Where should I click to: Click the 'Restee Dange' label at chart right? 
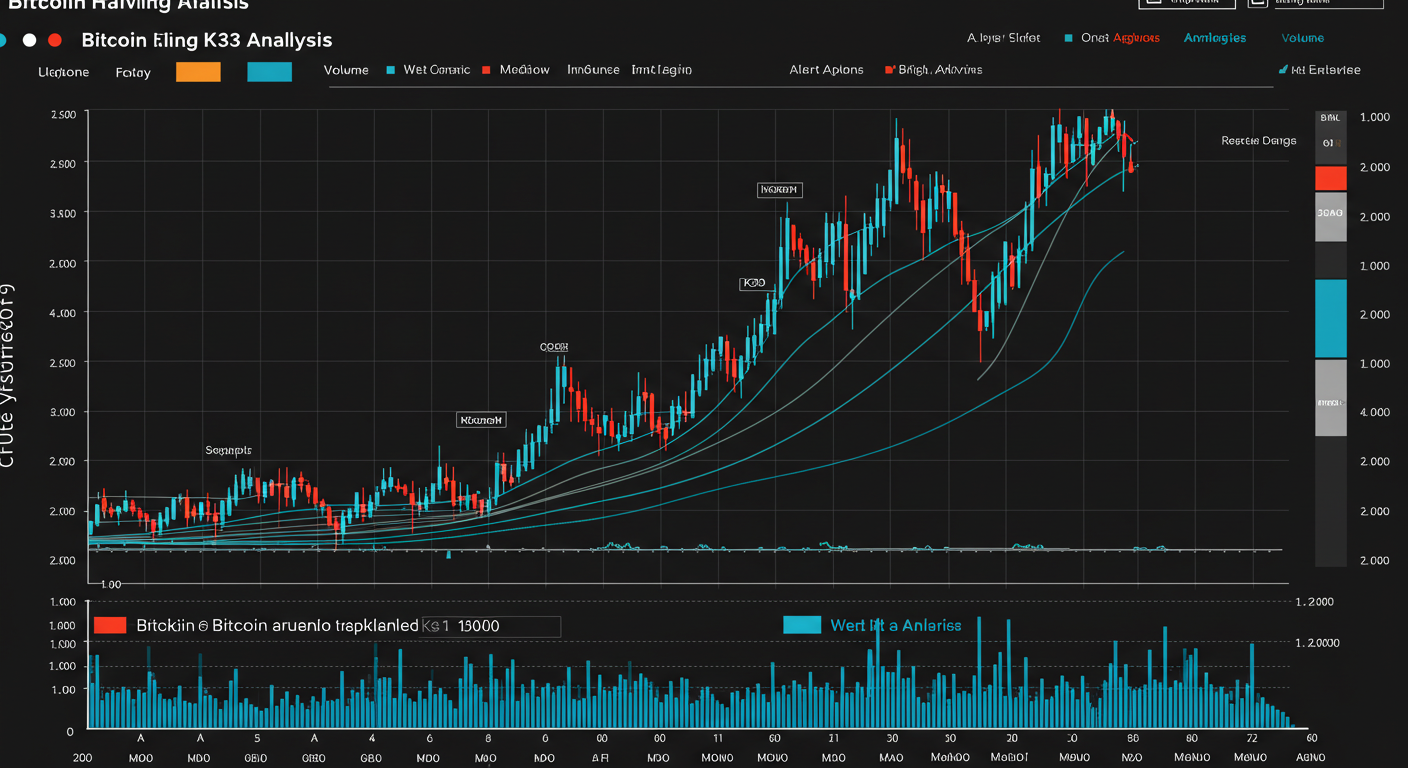click(x=1259, y=141)
